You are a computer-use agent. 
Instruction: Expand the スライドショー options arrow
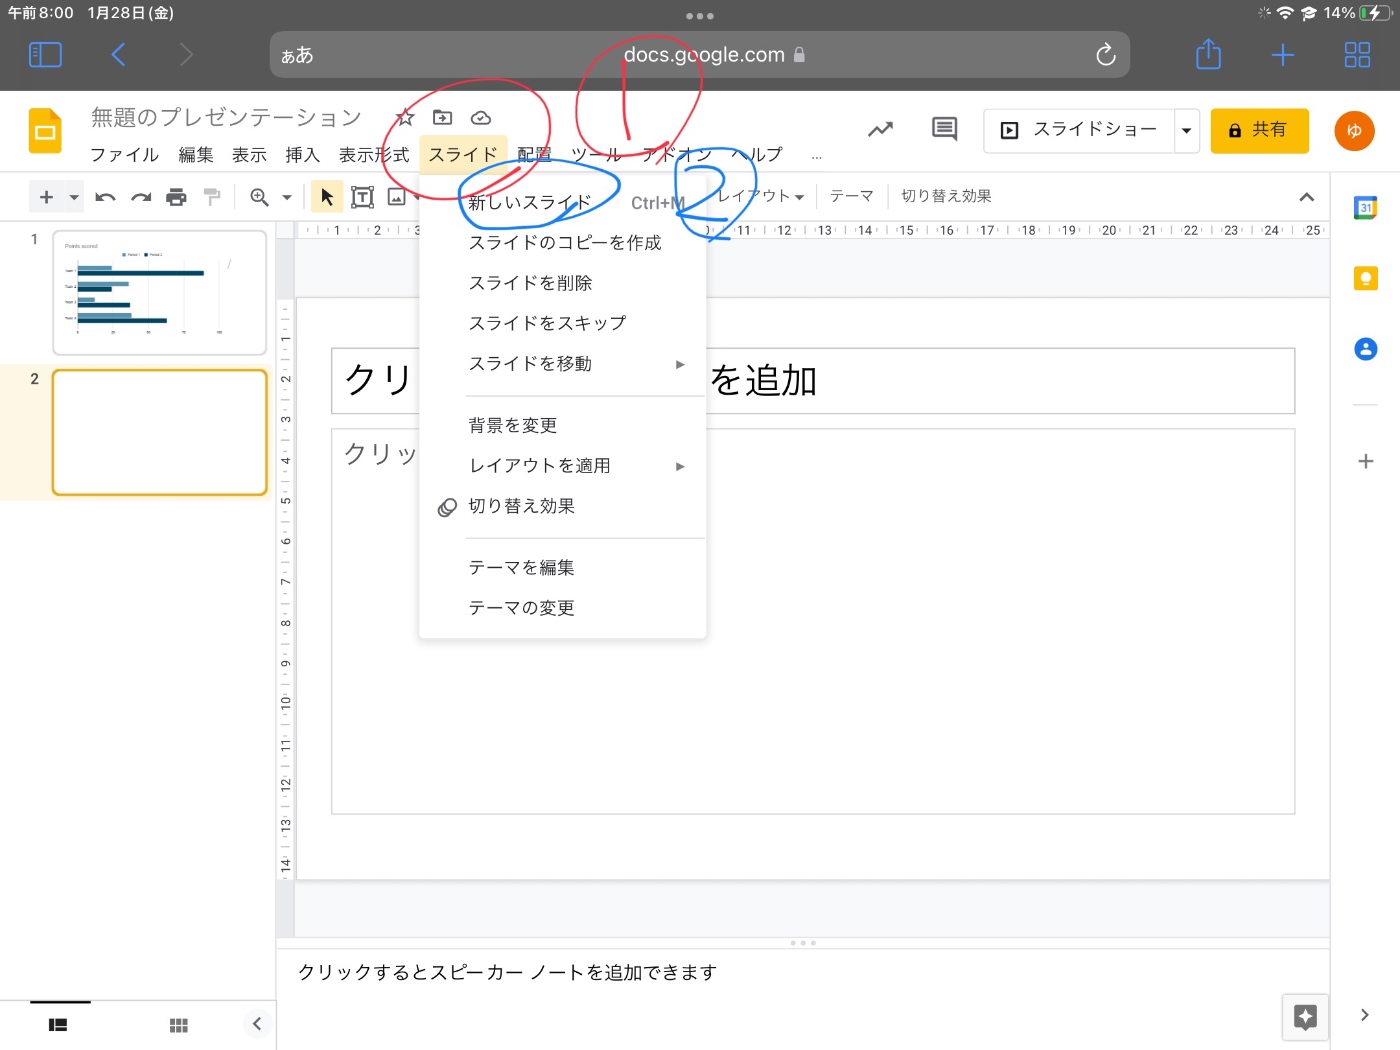pyautogui.click(x=1187, y=130)
